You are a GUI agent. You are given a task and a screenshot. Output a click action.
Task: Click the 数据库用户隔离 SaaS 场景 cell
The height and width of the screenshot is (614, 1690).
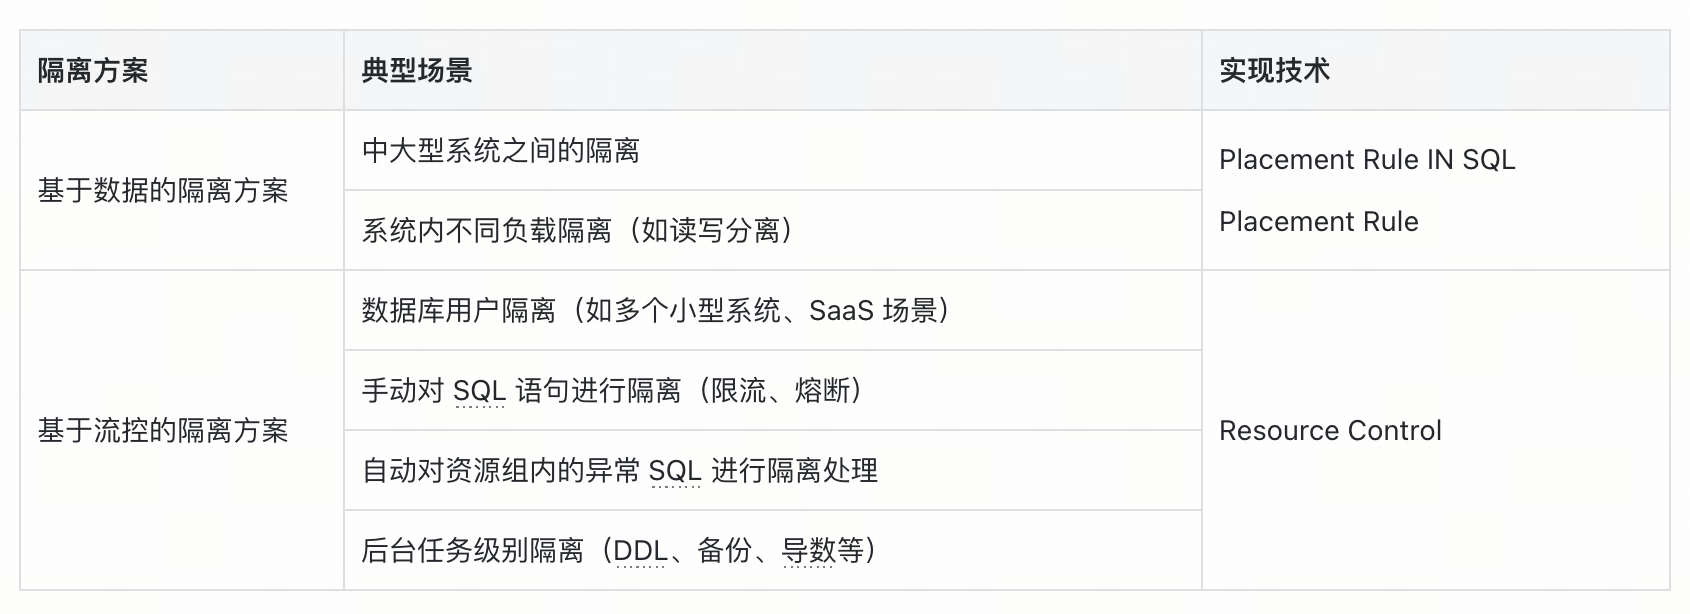point(772,310)
